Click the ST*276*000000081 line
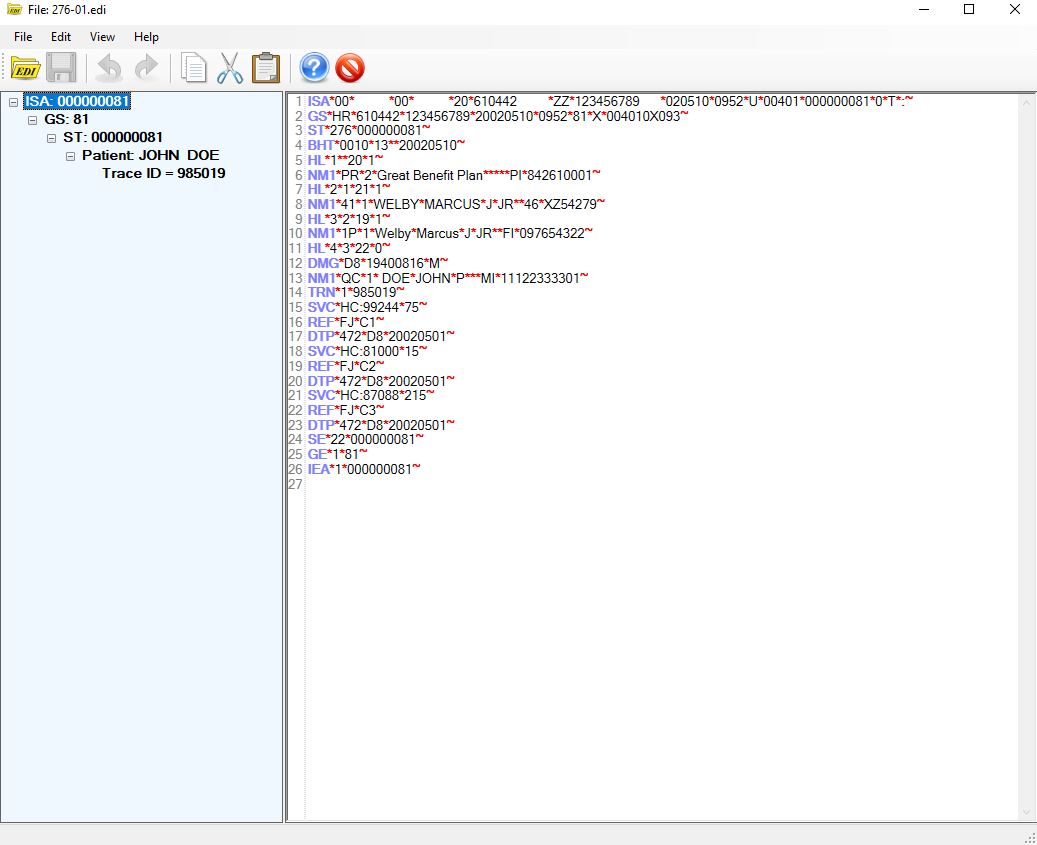Image resolution: width=1037 pixels, height=845 pixels. click(x=369, y=130)
